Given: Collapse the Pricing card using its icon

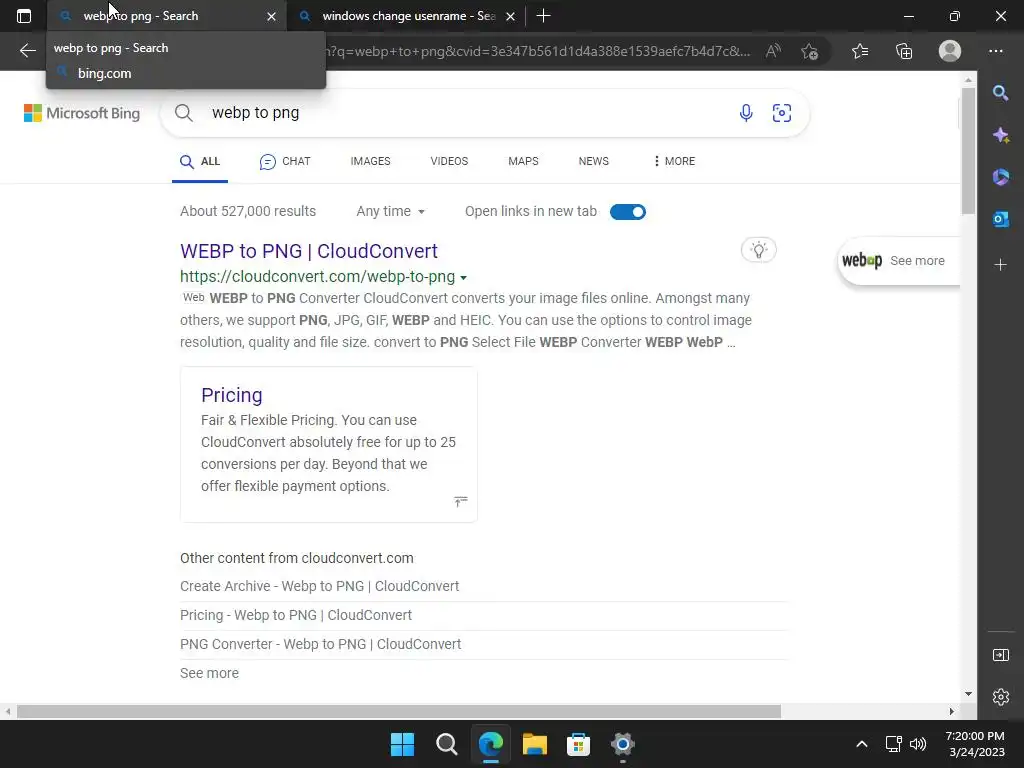Looking at the screenshot, I should pos(460,502).
